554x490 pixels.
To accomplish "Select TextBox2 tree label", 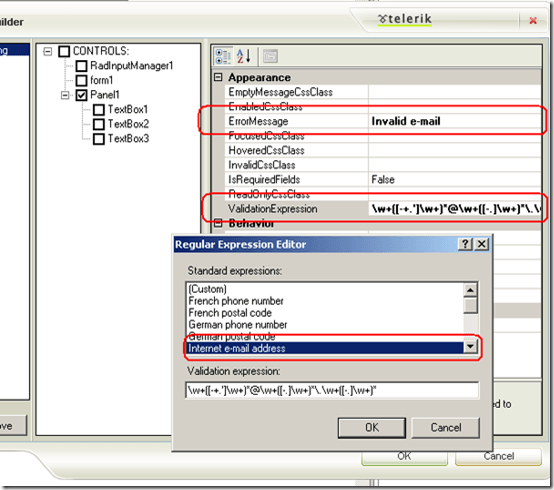I will [x=128, y=124].
